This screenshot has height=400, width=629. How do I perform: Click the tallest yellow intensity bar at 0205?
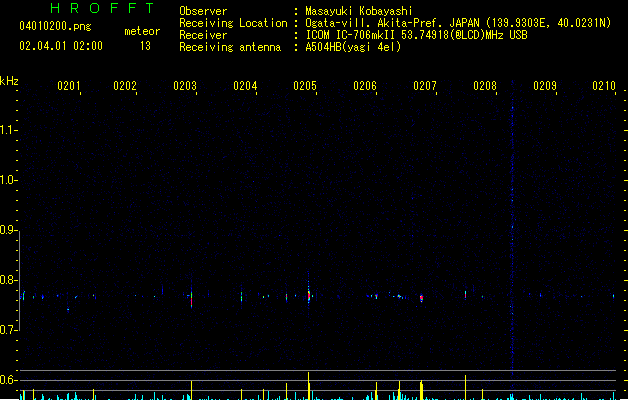pyautogui.click(x=308, y=386)
